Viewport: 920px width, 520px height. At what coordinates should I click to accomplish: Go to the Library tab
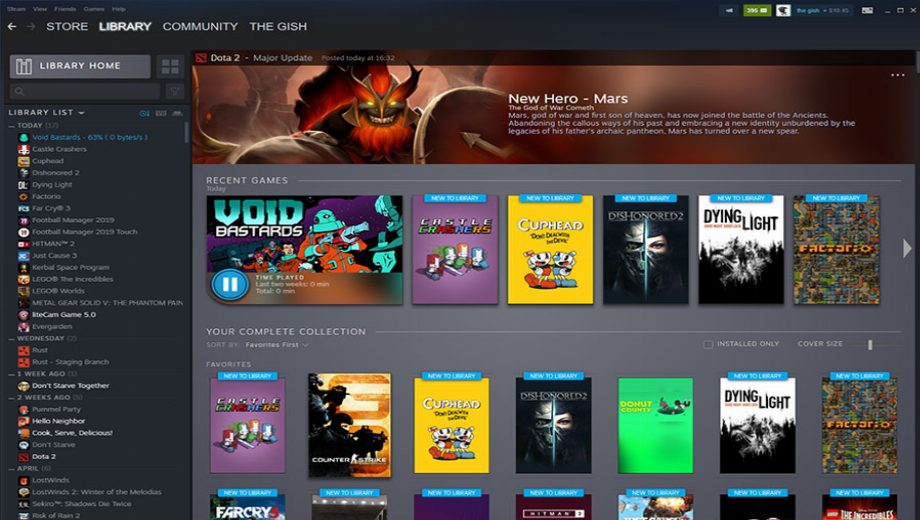tap(125, 26)
